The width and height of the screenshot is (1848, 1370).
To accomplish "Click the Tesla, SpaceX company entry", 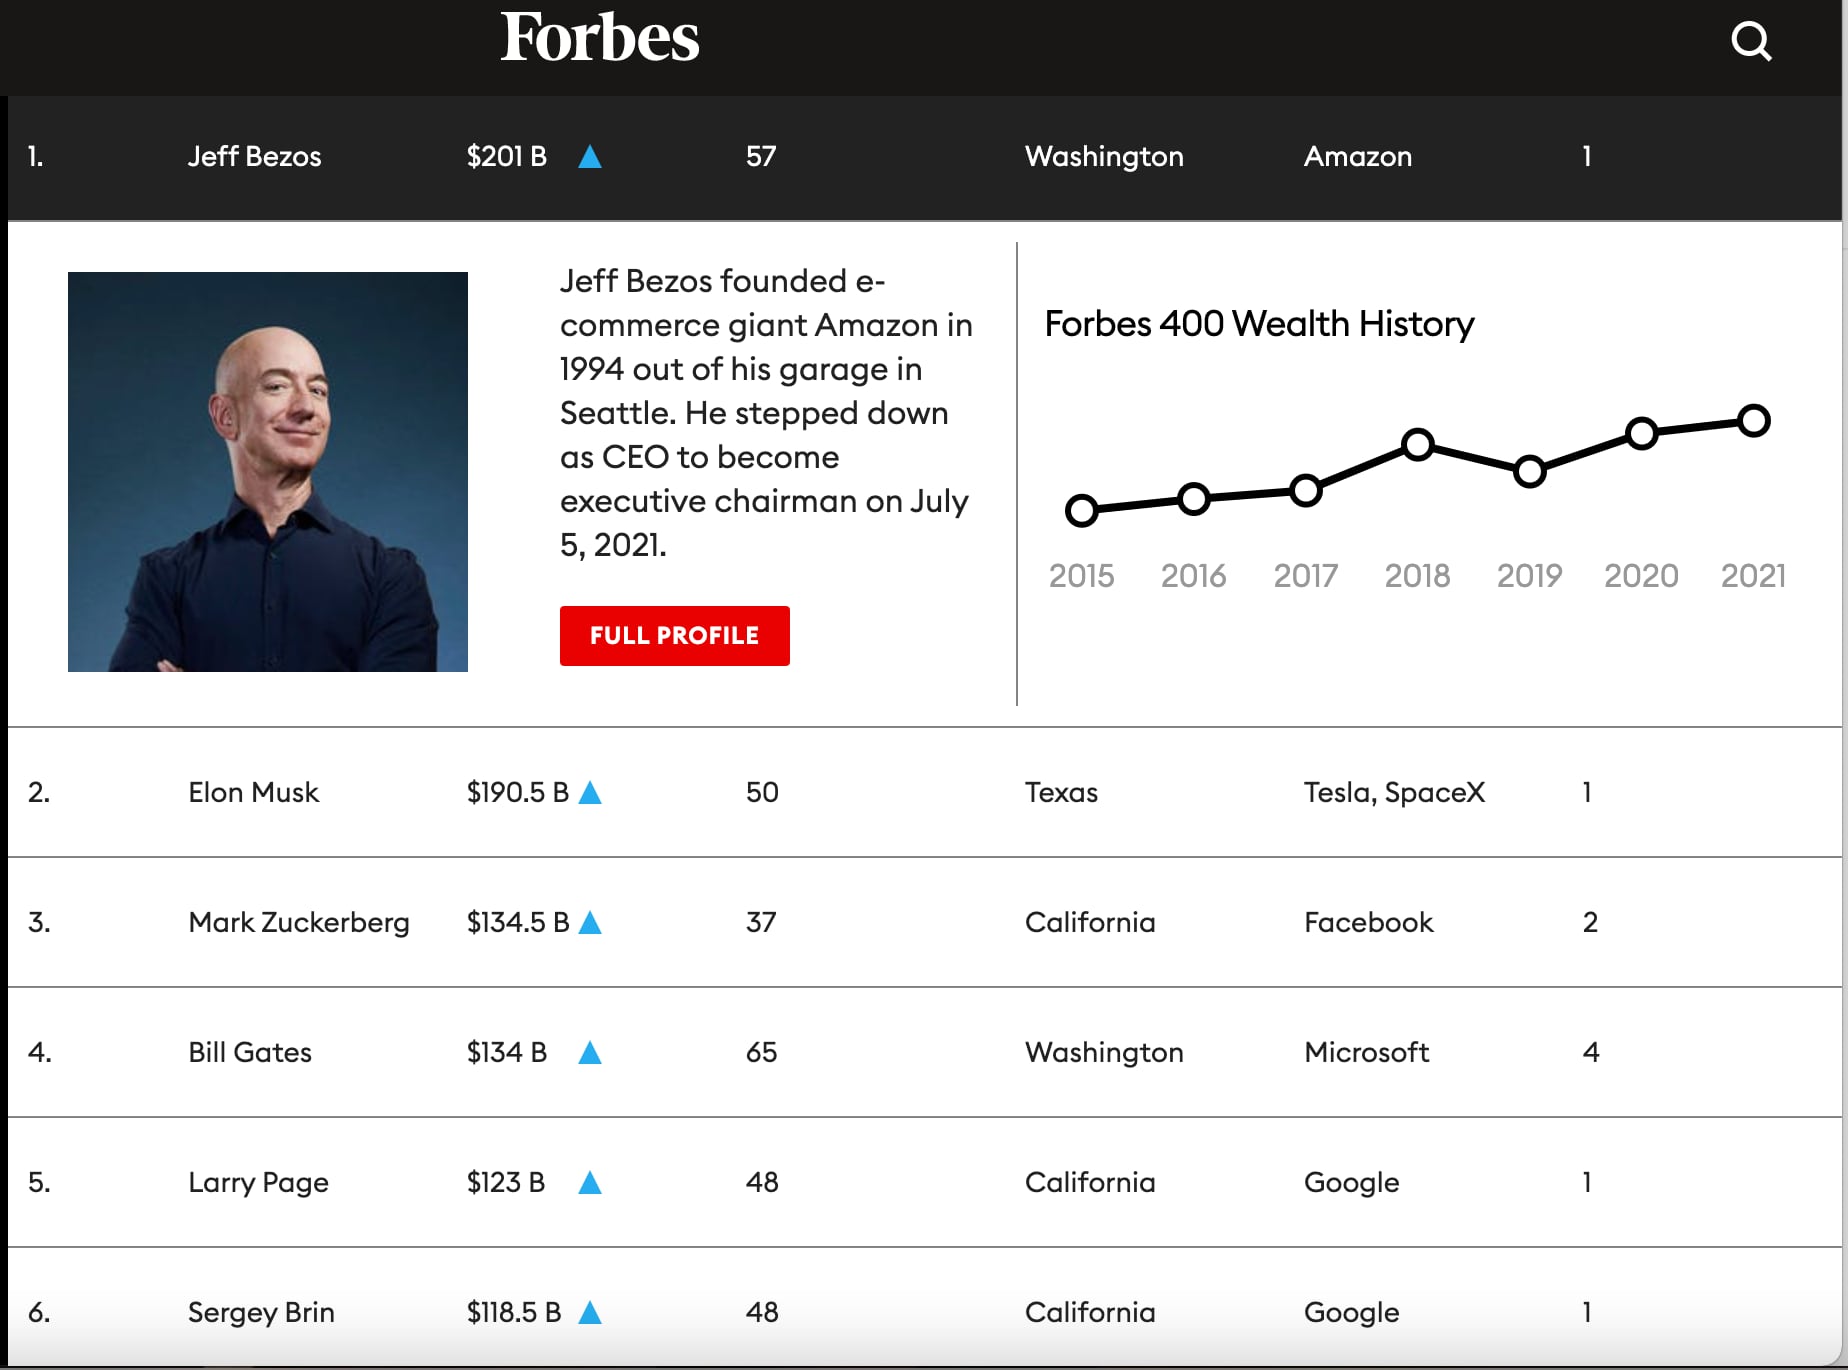I will [x=1395, y=792].
